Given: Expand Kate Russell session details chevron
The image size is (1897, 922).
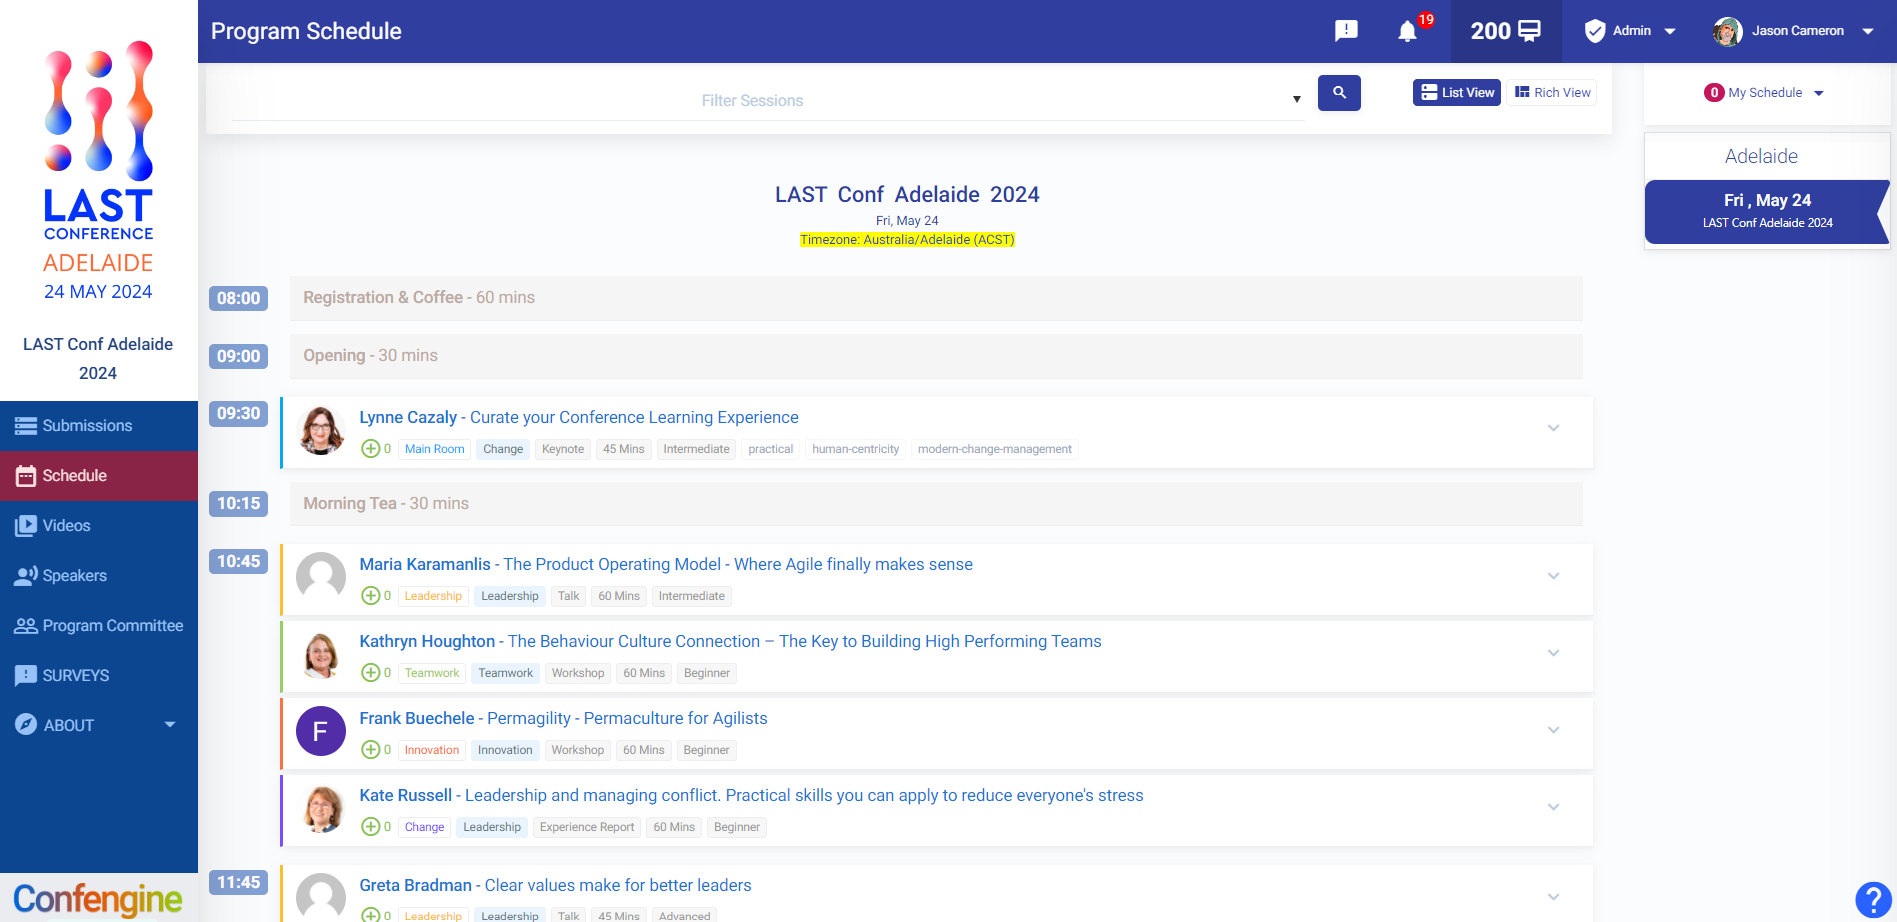Looking at the screenshot, I should click(1554, 807).
